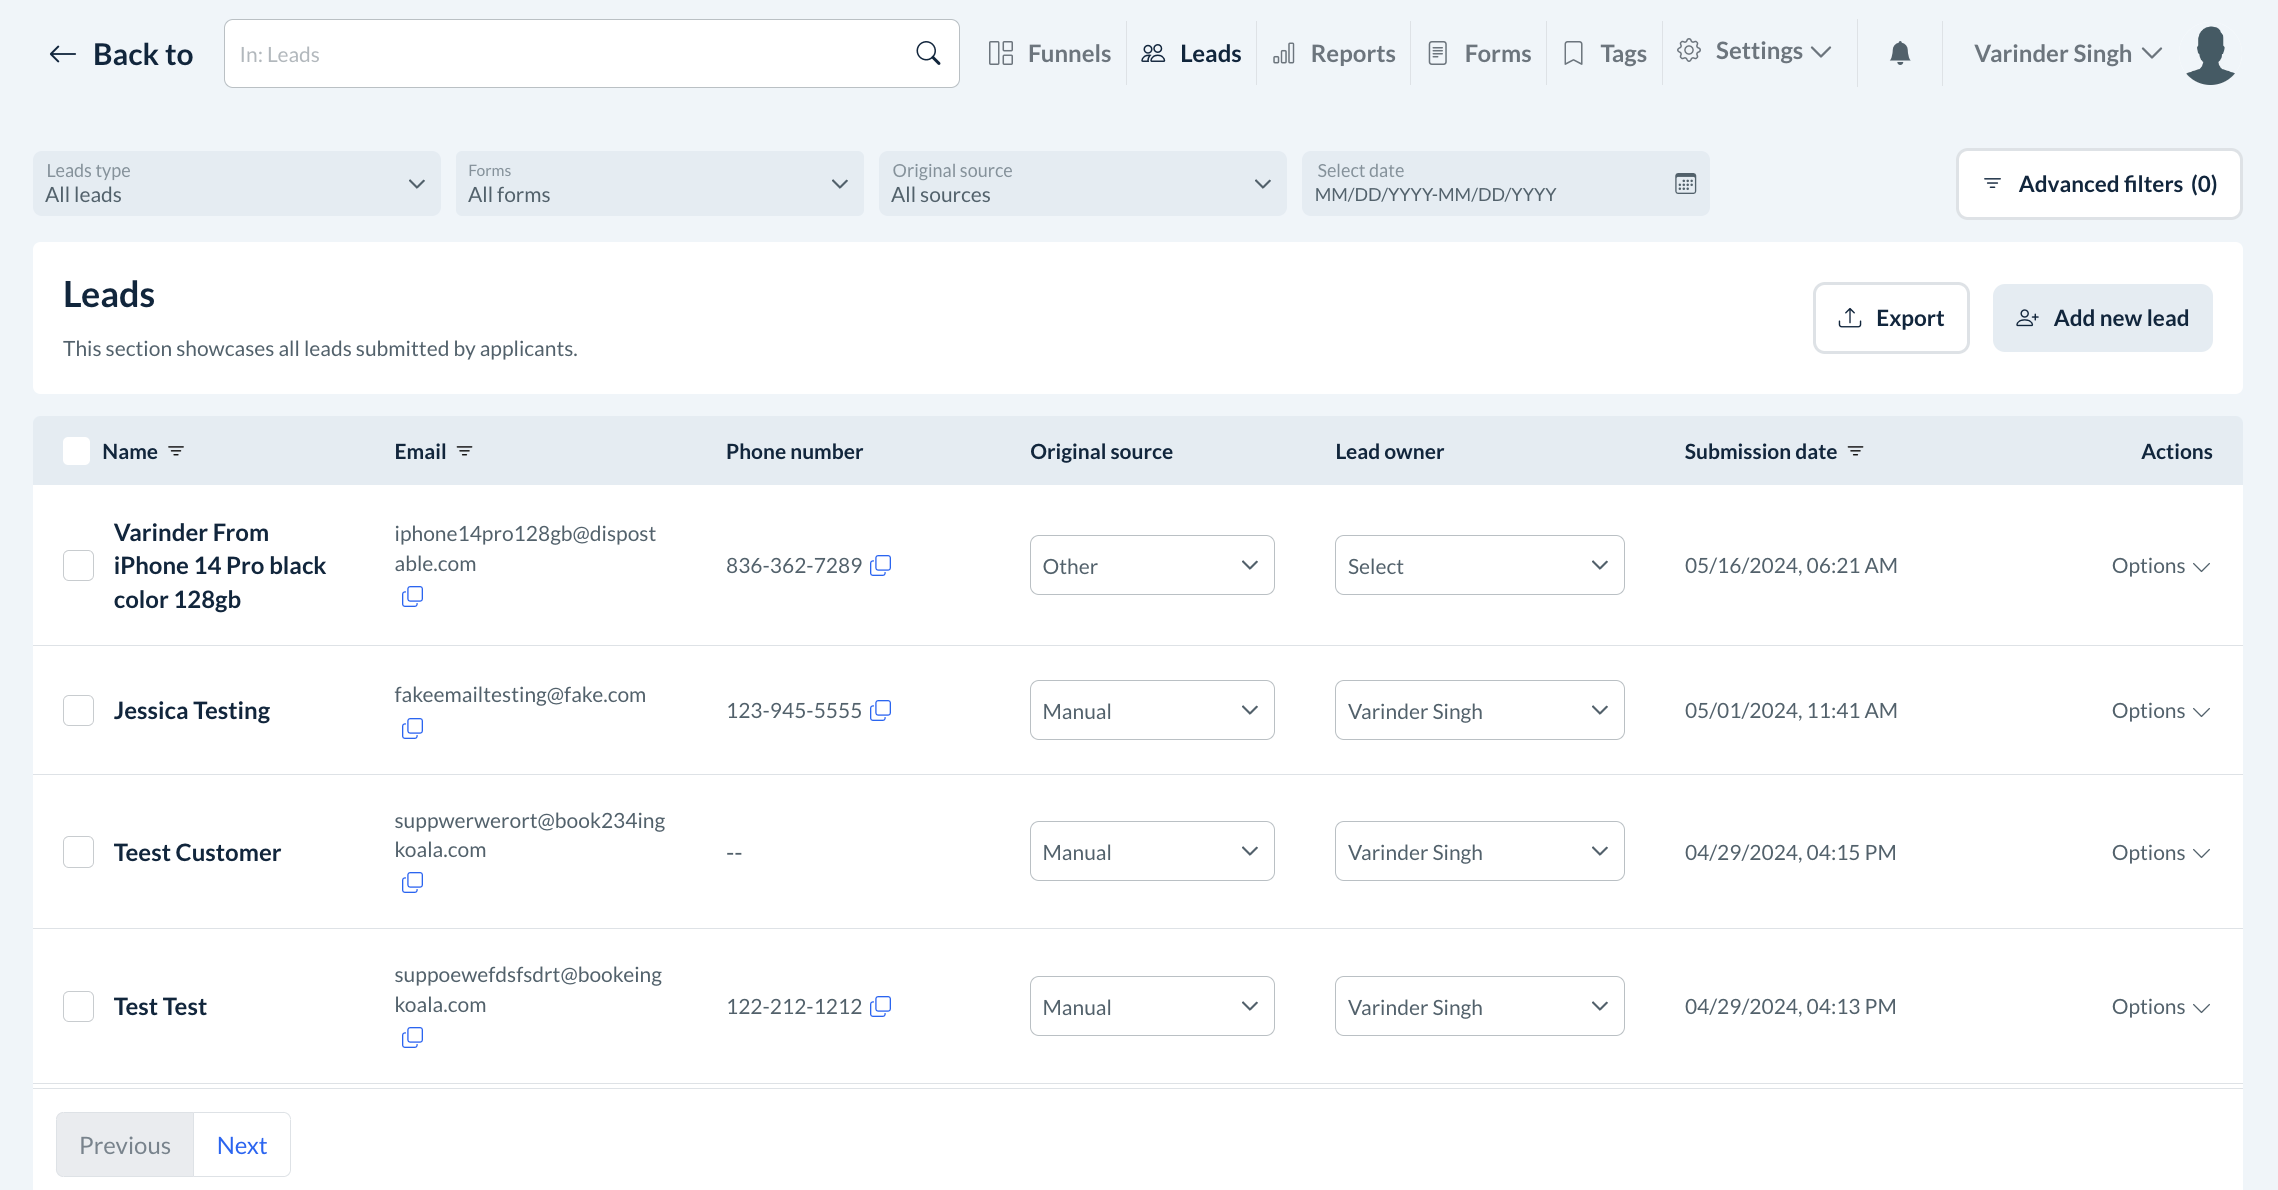The image size is (2278, 1190).
Task: Check the Jessica Testing row checkbox
Action: click(79, 711)
